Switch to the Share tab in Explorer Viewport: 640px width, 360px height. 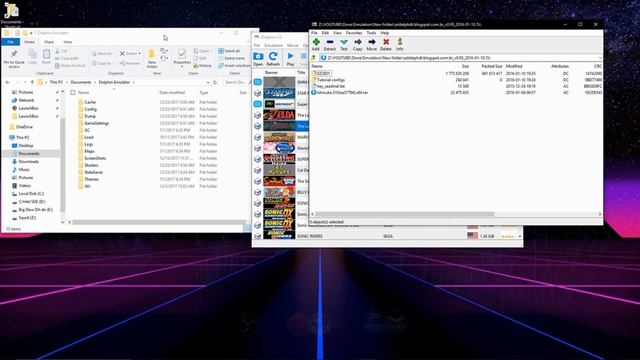(x=49, y=42)
